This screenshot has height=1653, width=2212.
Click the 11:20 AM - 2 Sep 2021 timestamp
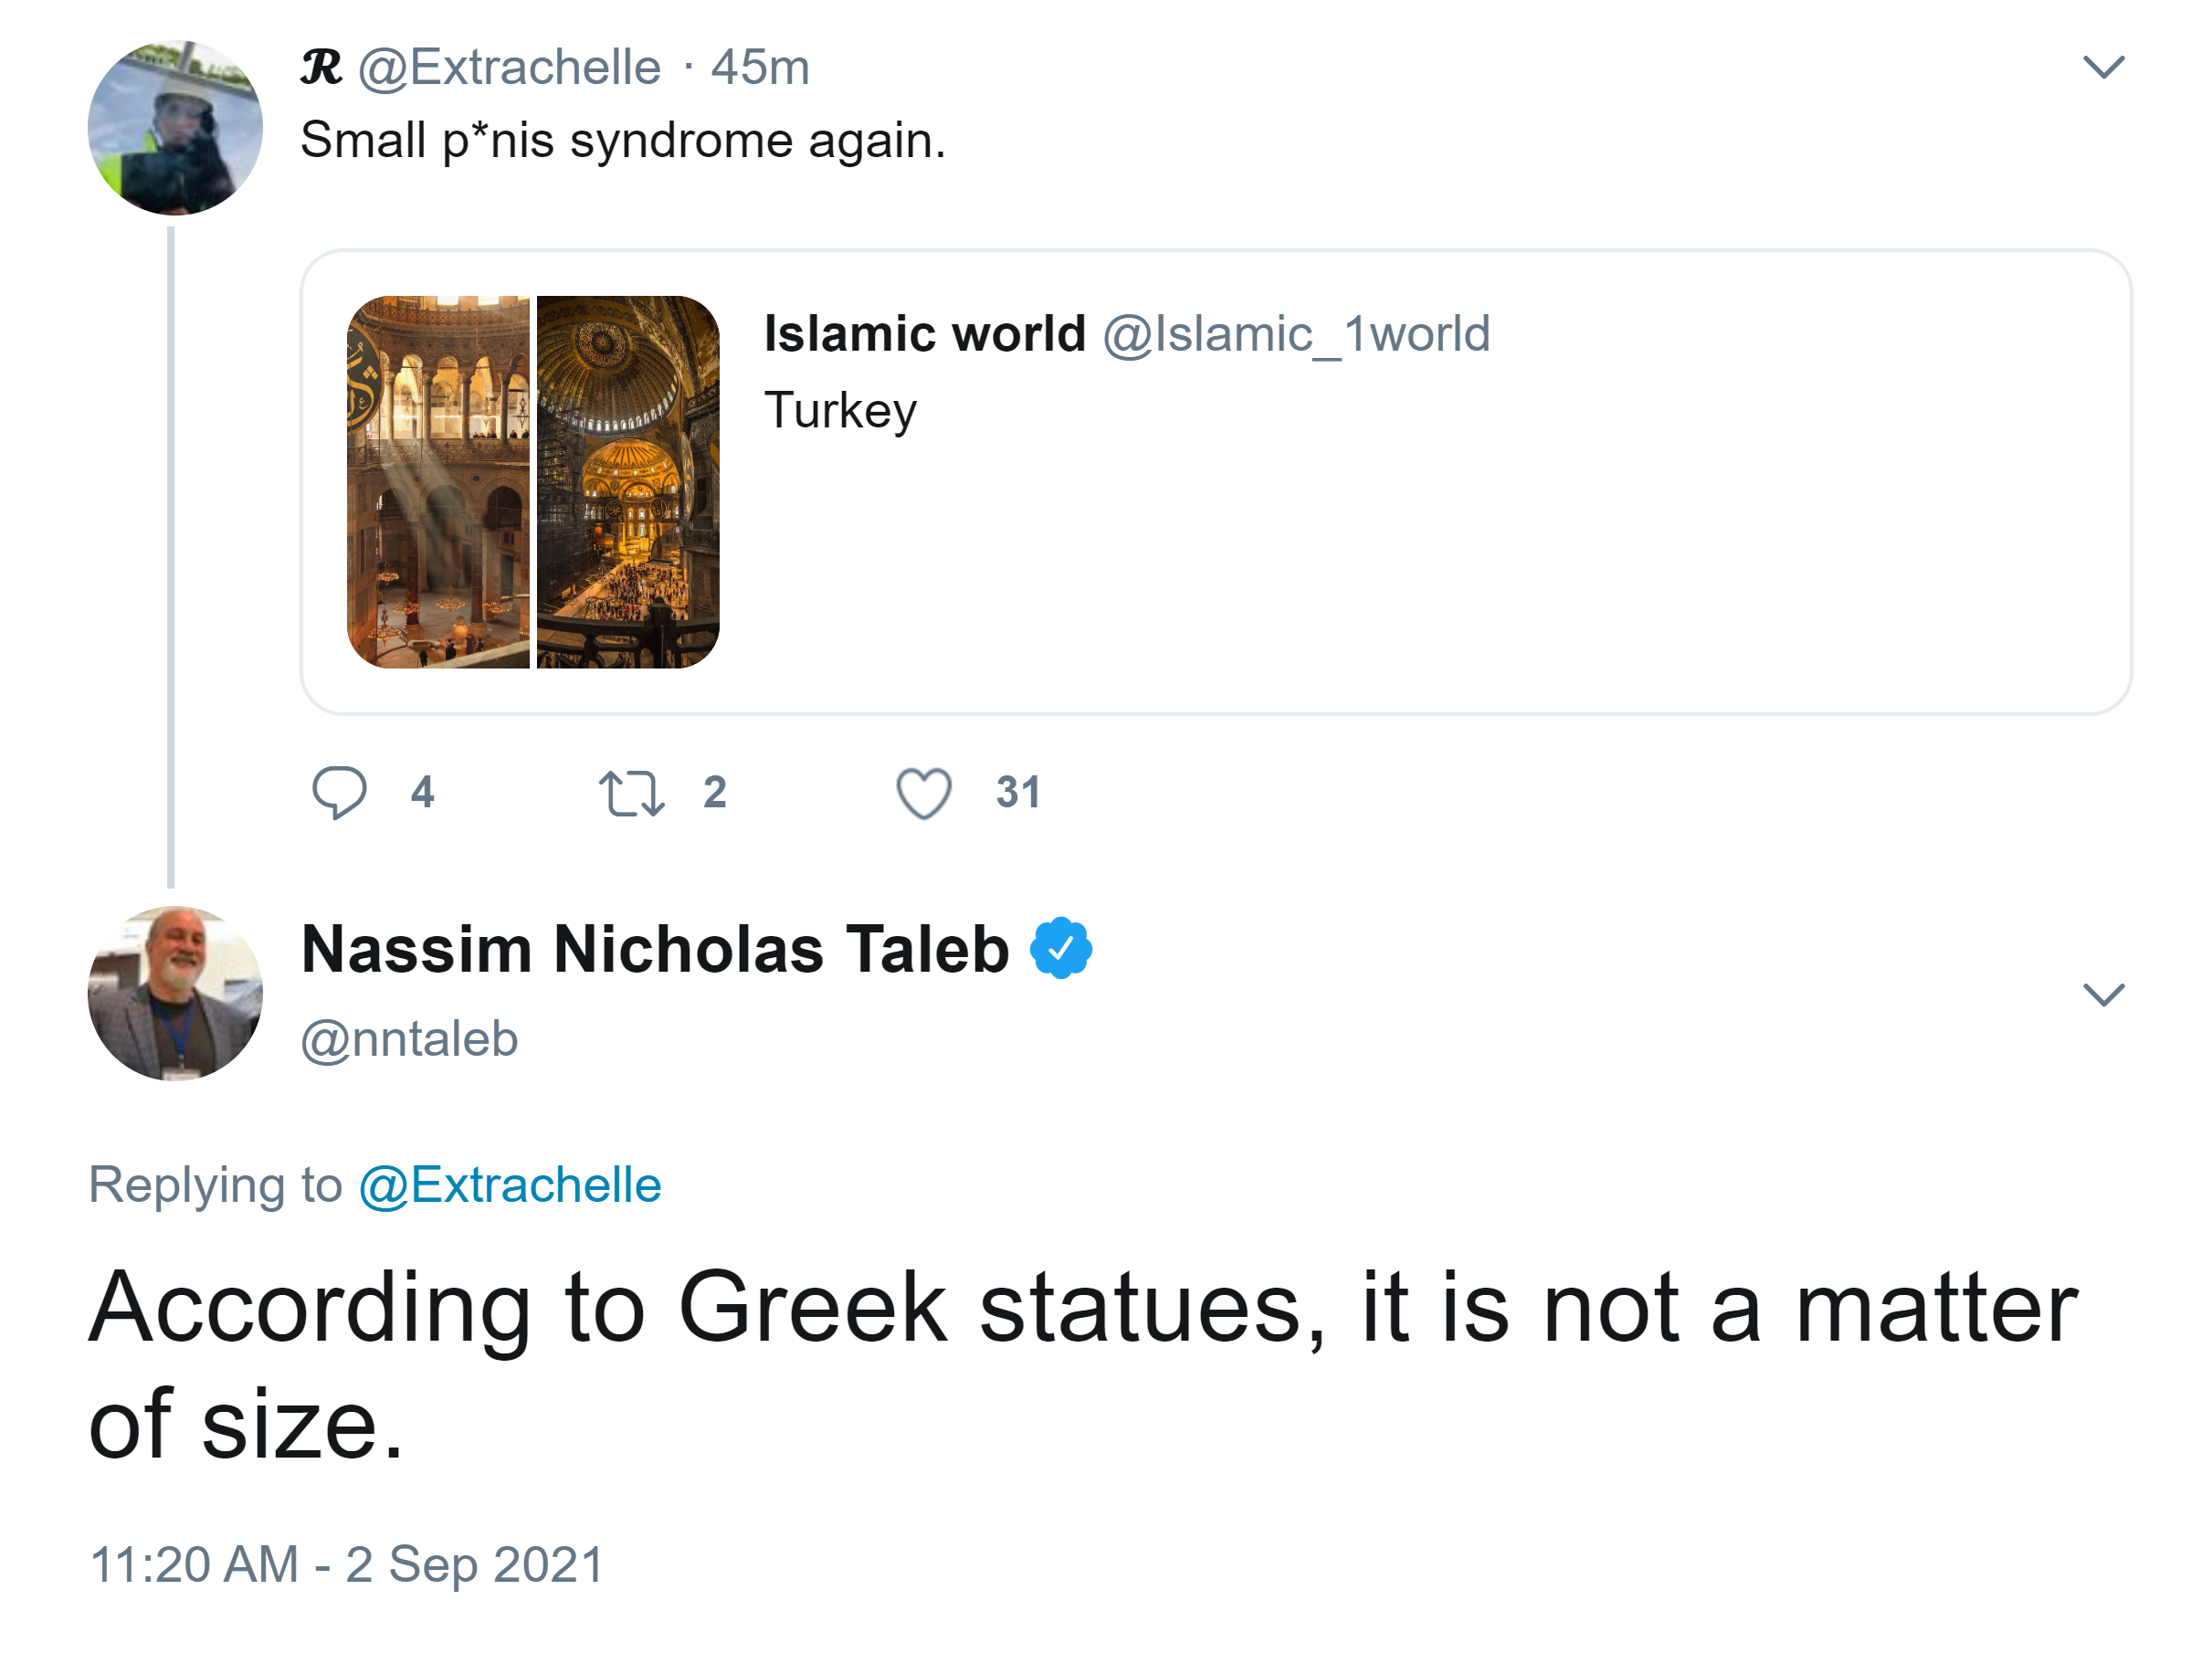(347, 1564)
